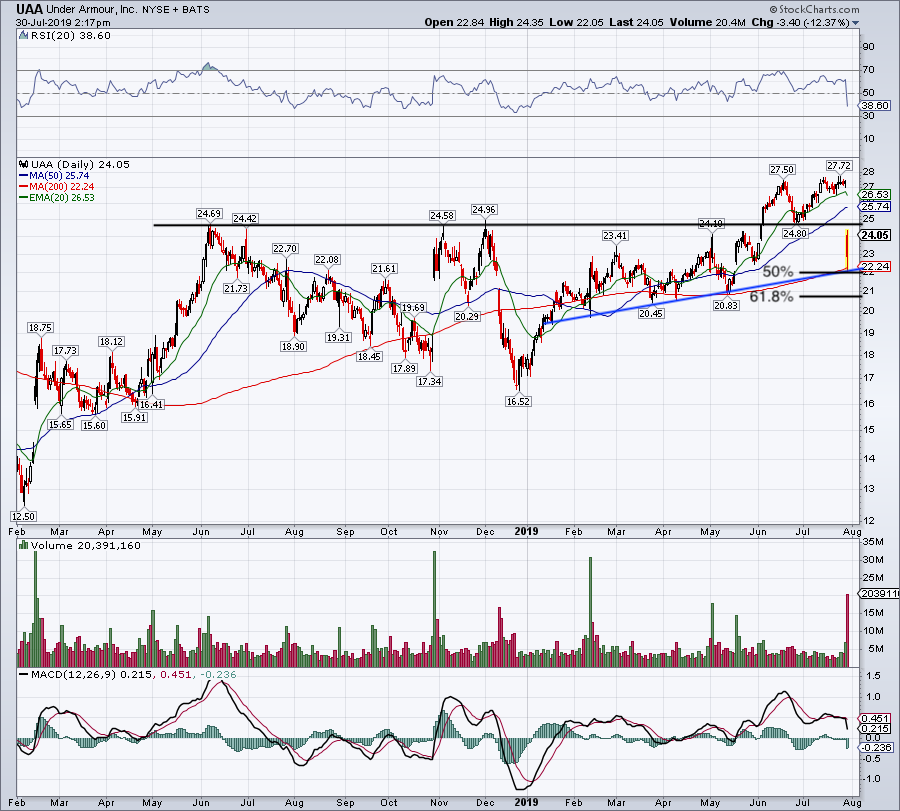The height and width of the screenshot is (811, 900).
Task: Click the 'Chg -3.40 (-12.37%)' value
Action: [x=800, y=22]
